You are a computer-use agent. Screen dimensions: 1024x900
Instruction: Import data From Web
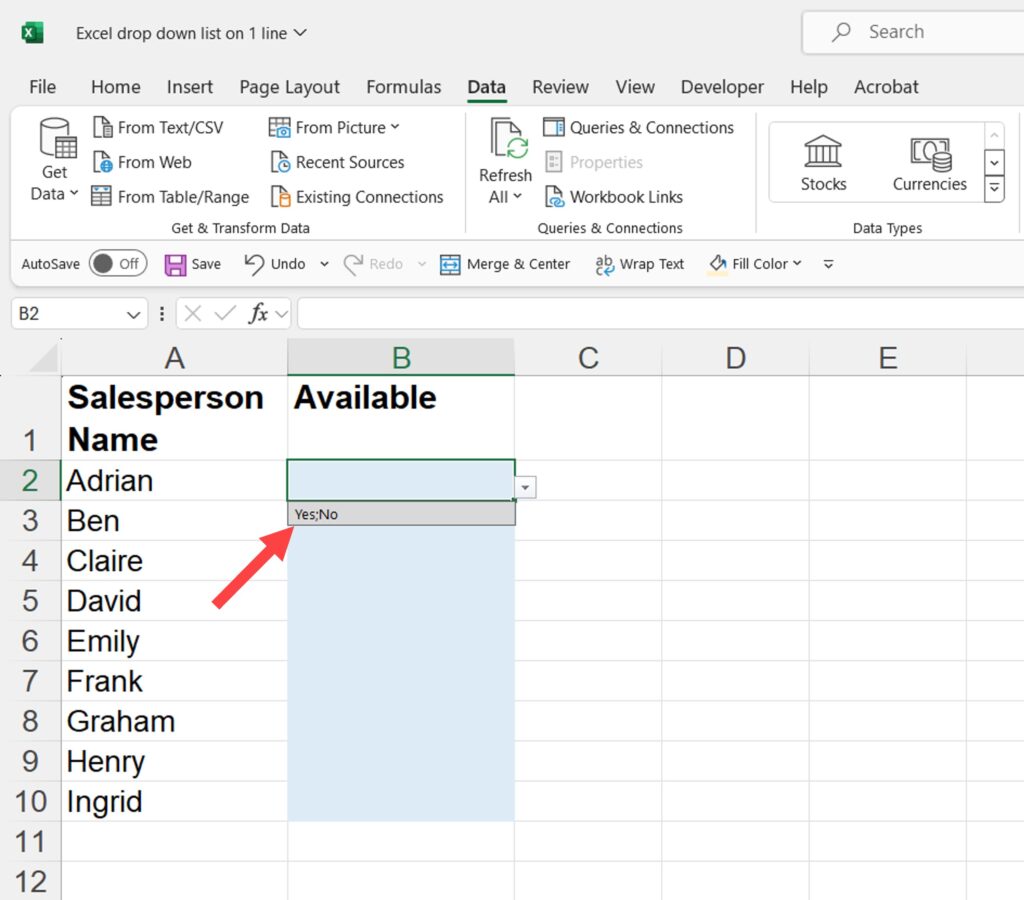click(143, 162)
